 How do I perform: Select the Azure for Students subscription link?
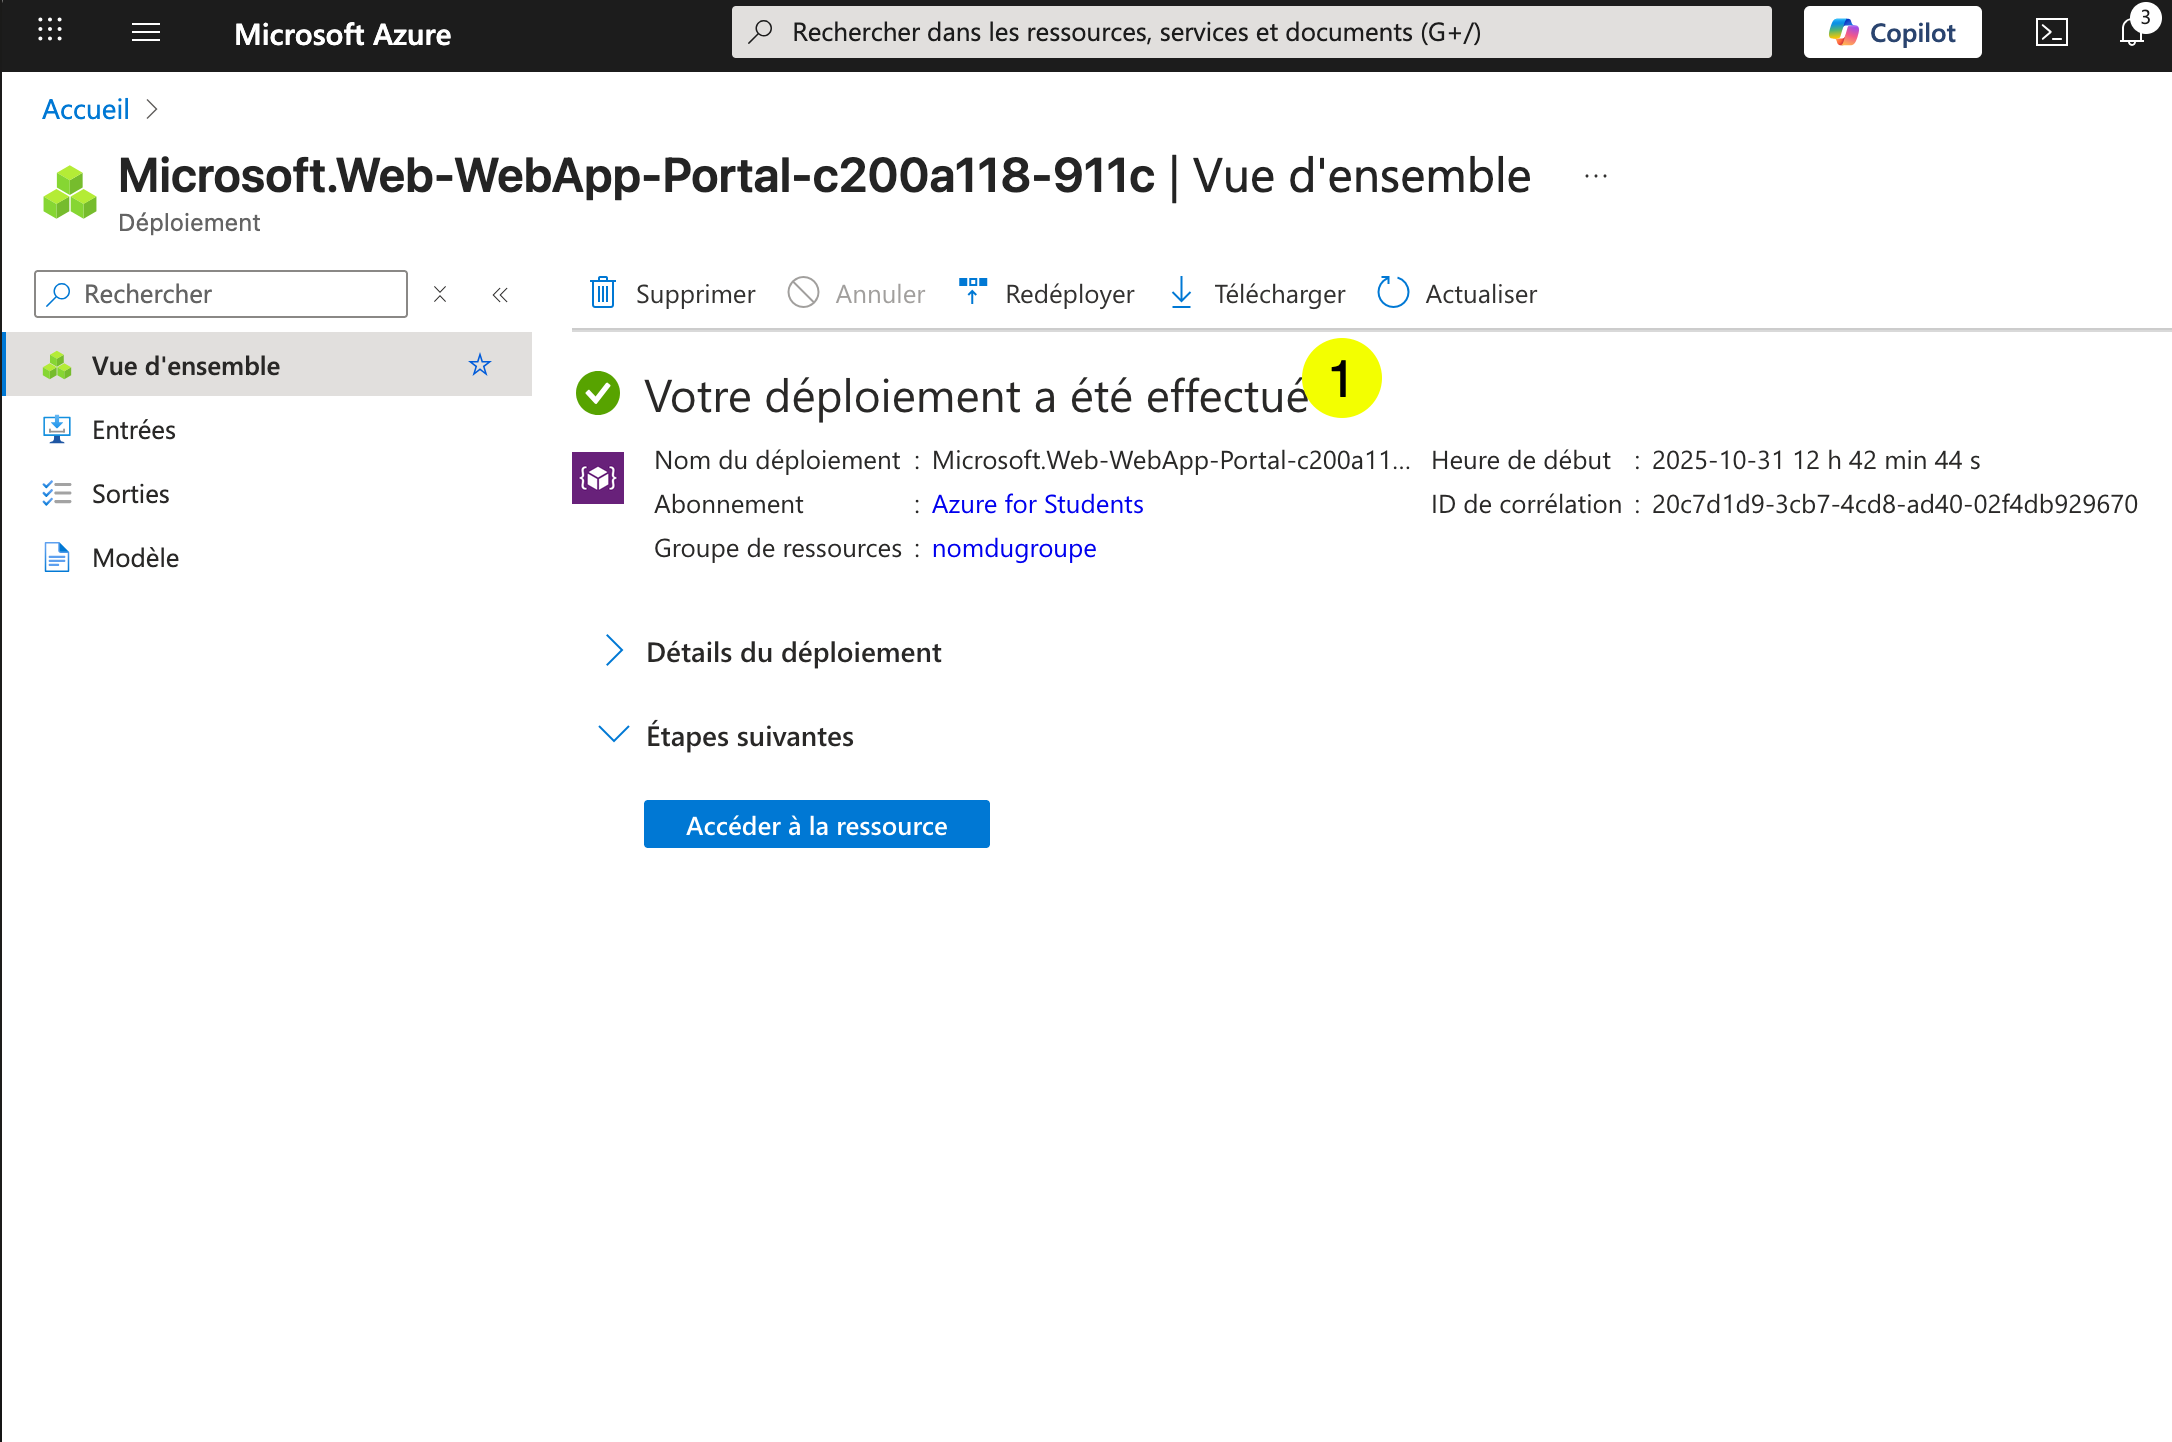[x=1037, y=504]
